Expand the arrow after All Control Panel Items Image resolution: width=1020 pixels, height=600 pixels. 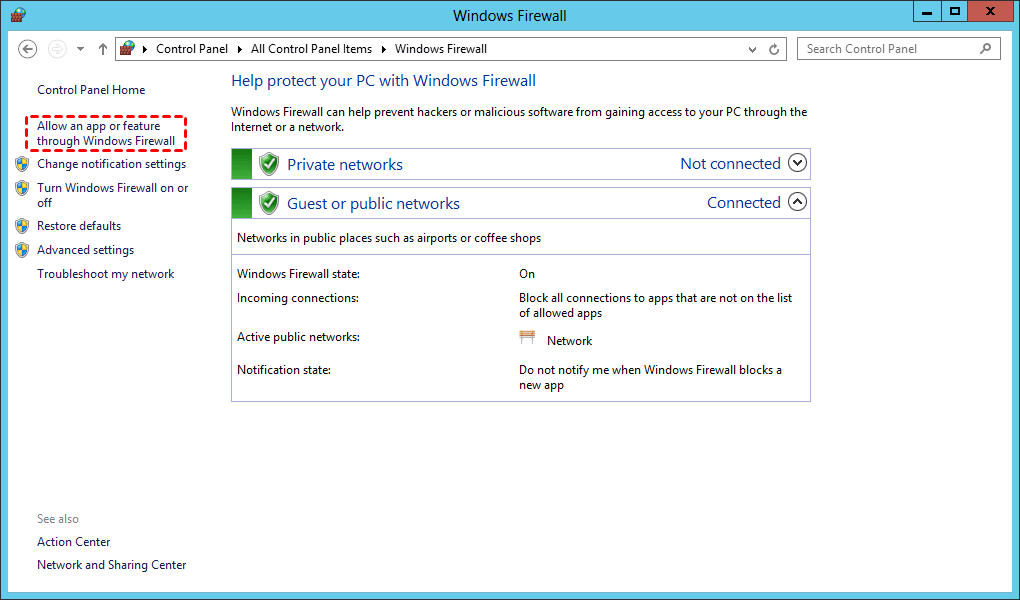coord(384,49)
